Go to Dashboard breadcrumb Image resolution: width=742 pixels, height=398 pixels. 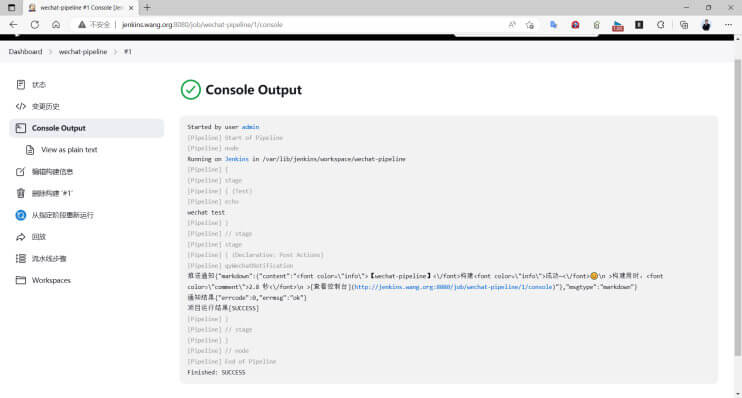pyautogui.click(x=25, y=52)
